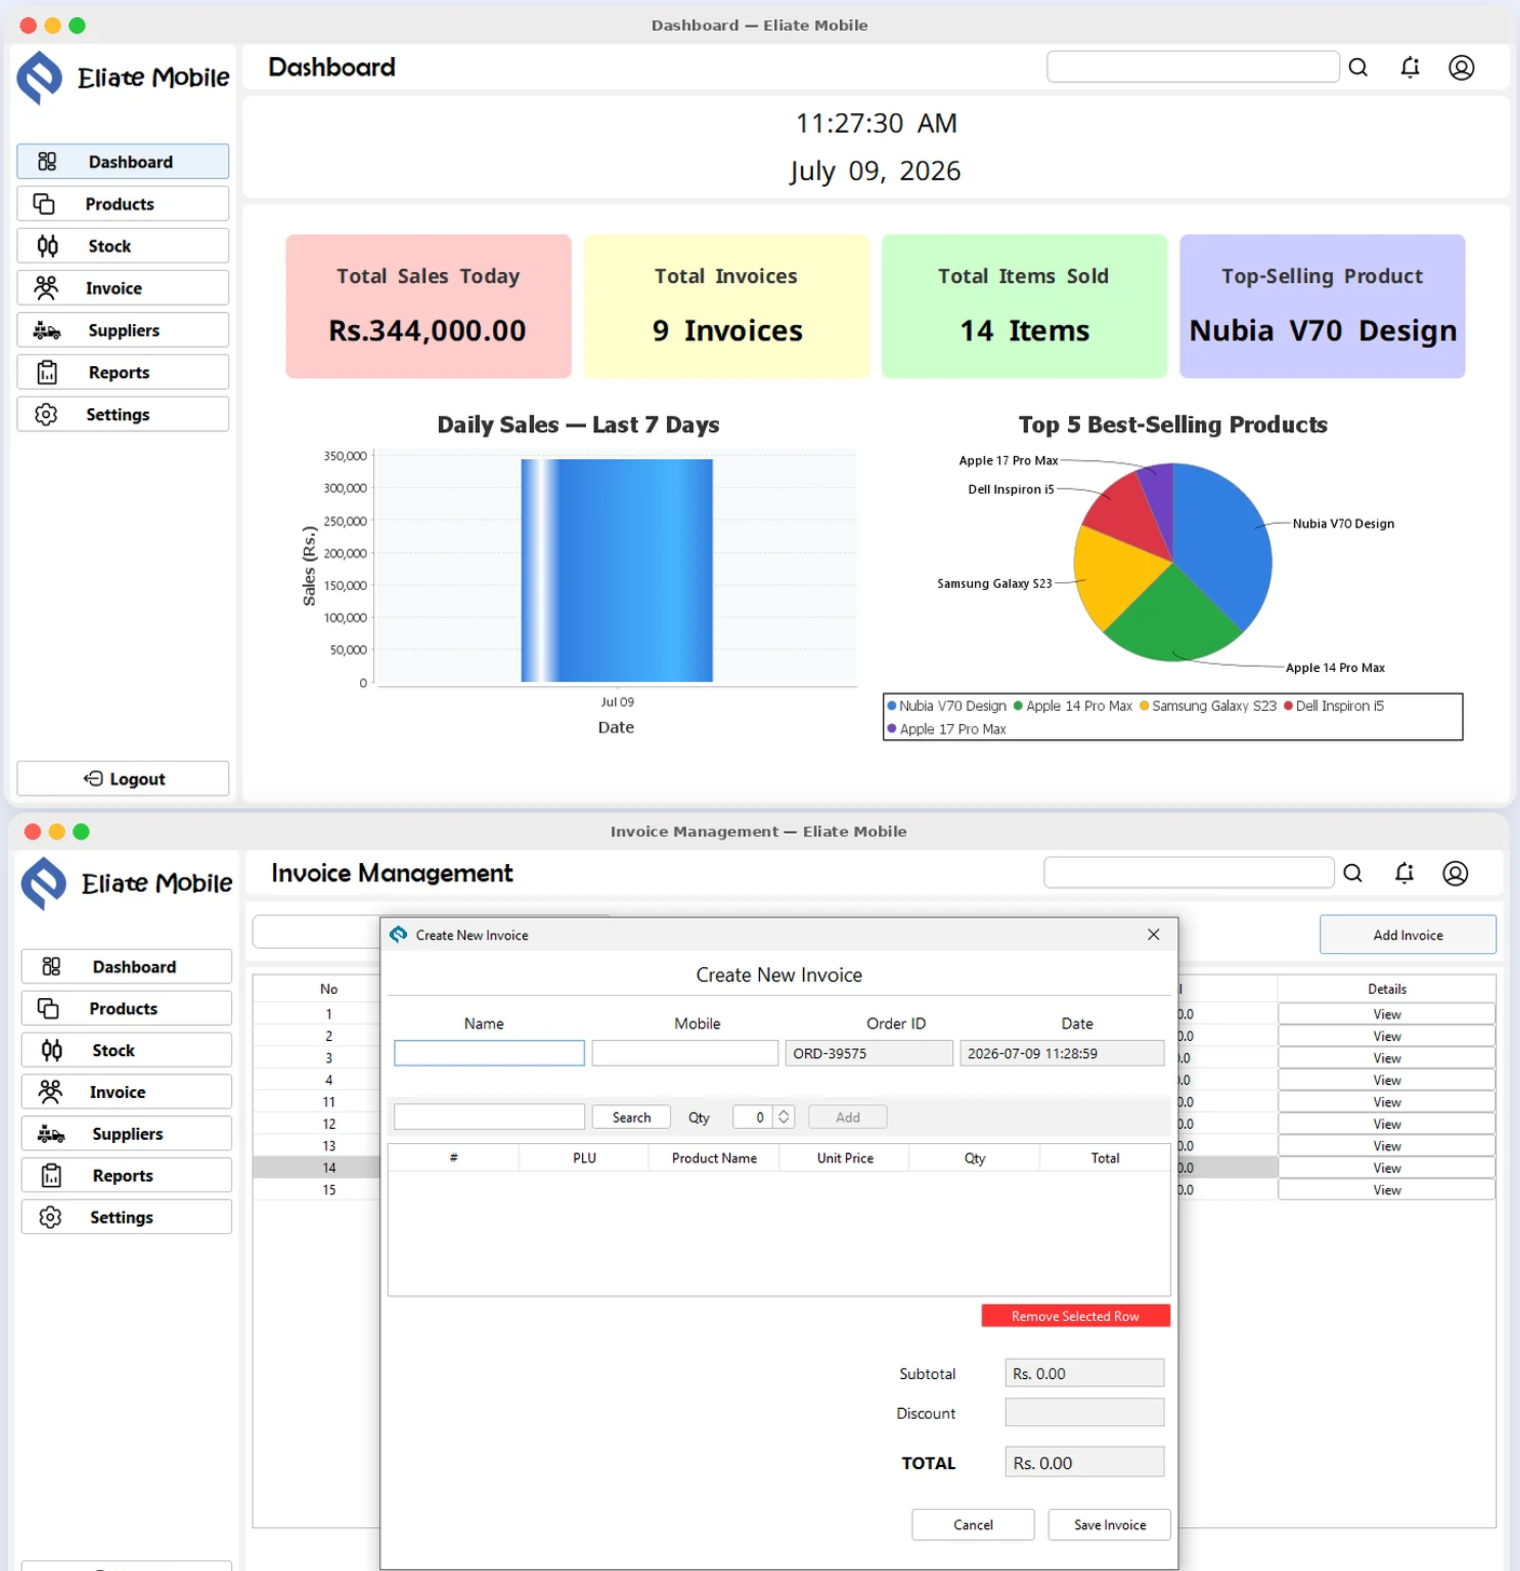The width and height of the screenshot is (1520, 1571).
Task: Focus search field in Dashboard window header
Action: click(x=1193, y=67)
